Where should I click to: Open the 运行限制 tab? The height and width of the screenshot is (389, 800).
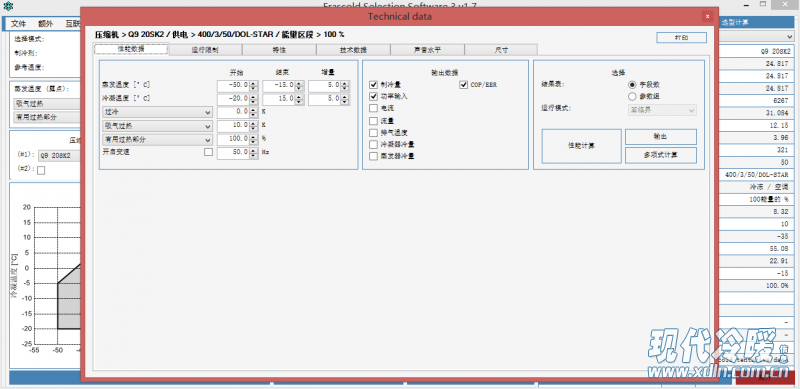[205, 50]
